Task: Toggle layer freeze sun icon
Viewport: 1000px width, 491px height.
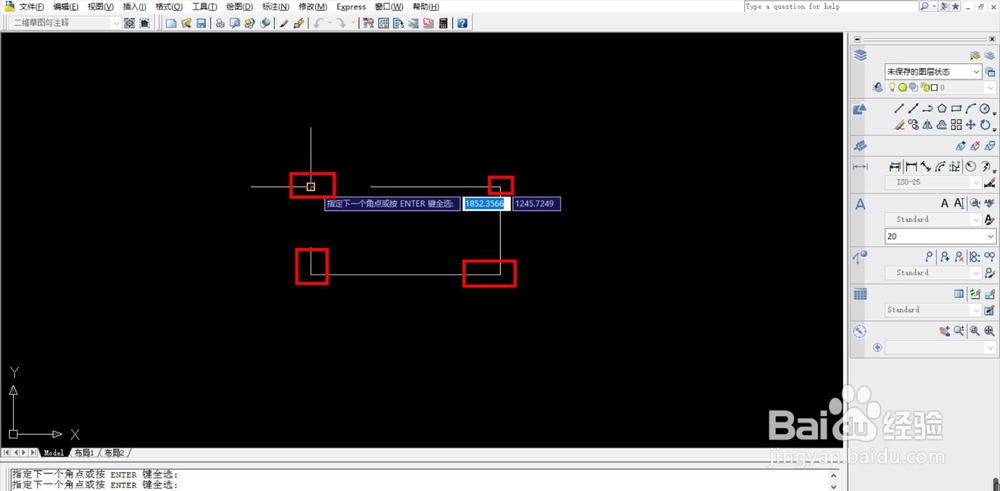Action: tap(902, 87)
